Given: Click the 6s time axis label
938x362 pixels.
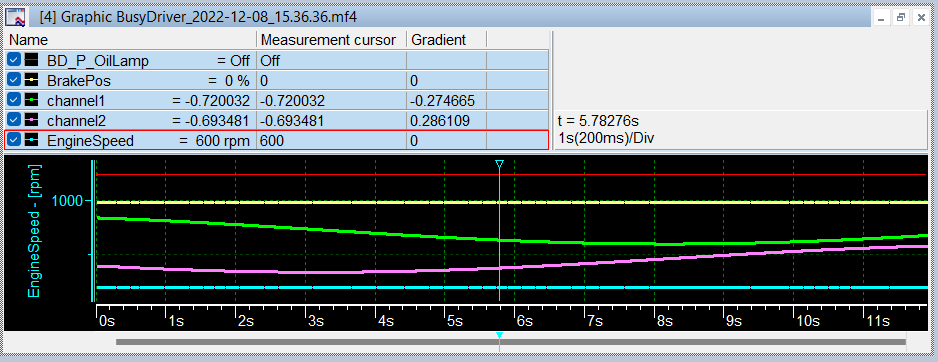Looking at the screenshot, I should [x=525, y=321].
